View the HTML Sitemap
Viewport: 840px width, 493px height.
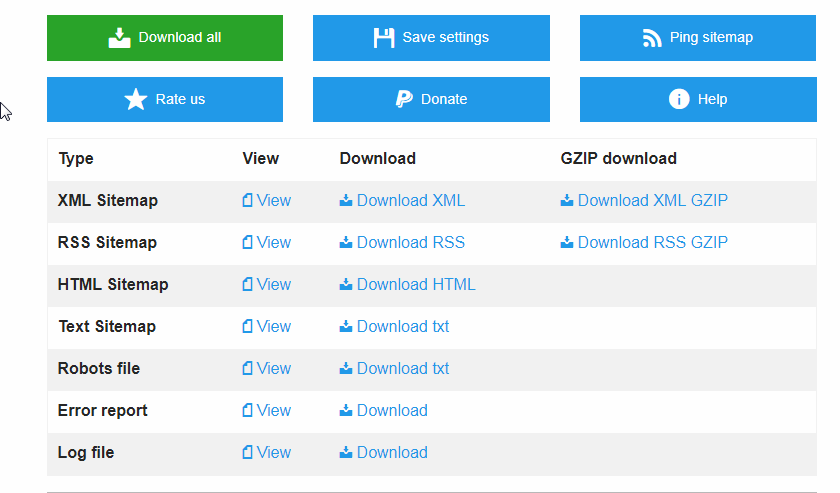point(267,285)
